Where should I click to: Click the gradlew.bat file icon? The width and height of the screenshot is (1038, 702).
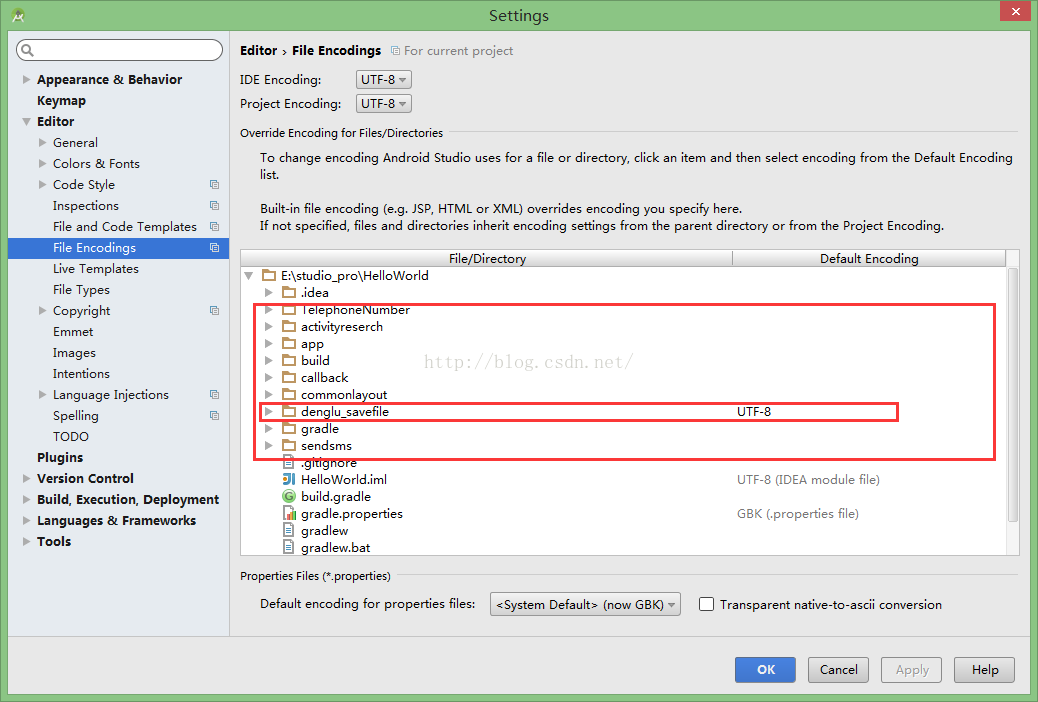(x=289, y=548)
